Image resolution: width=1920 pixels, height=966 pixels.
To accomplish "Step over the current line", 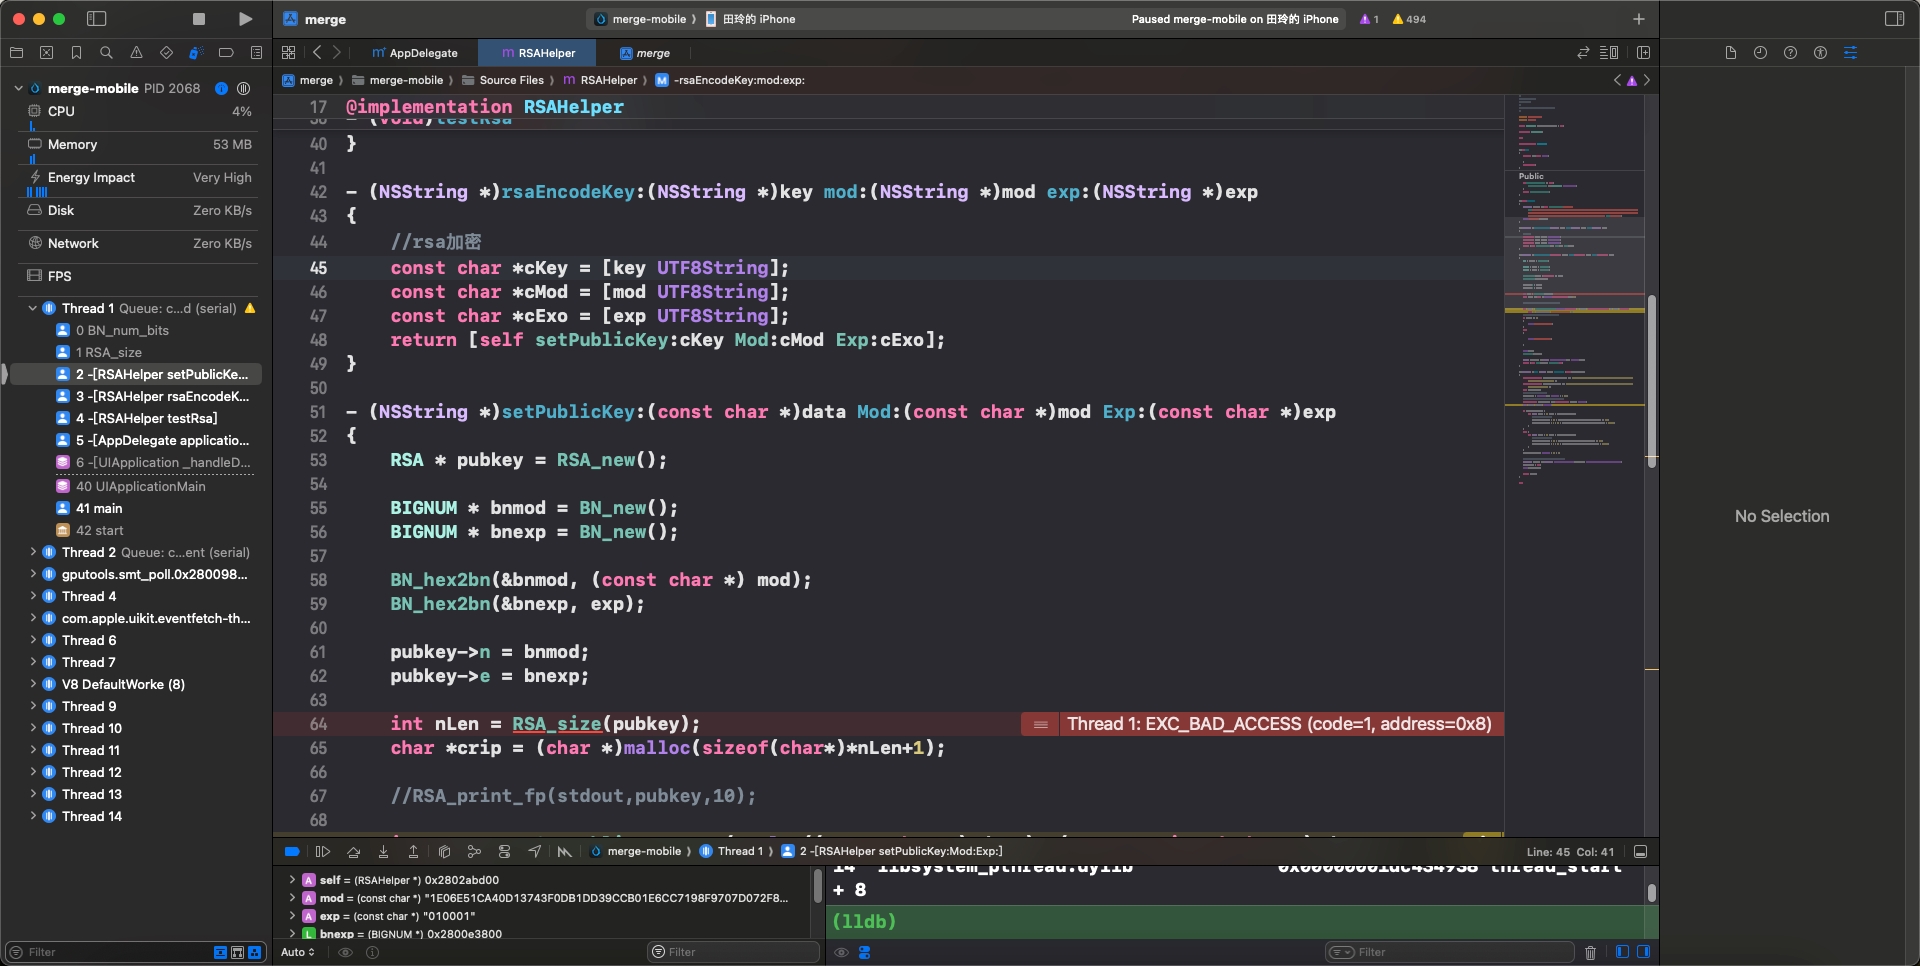I will click(x=353, y=852).
